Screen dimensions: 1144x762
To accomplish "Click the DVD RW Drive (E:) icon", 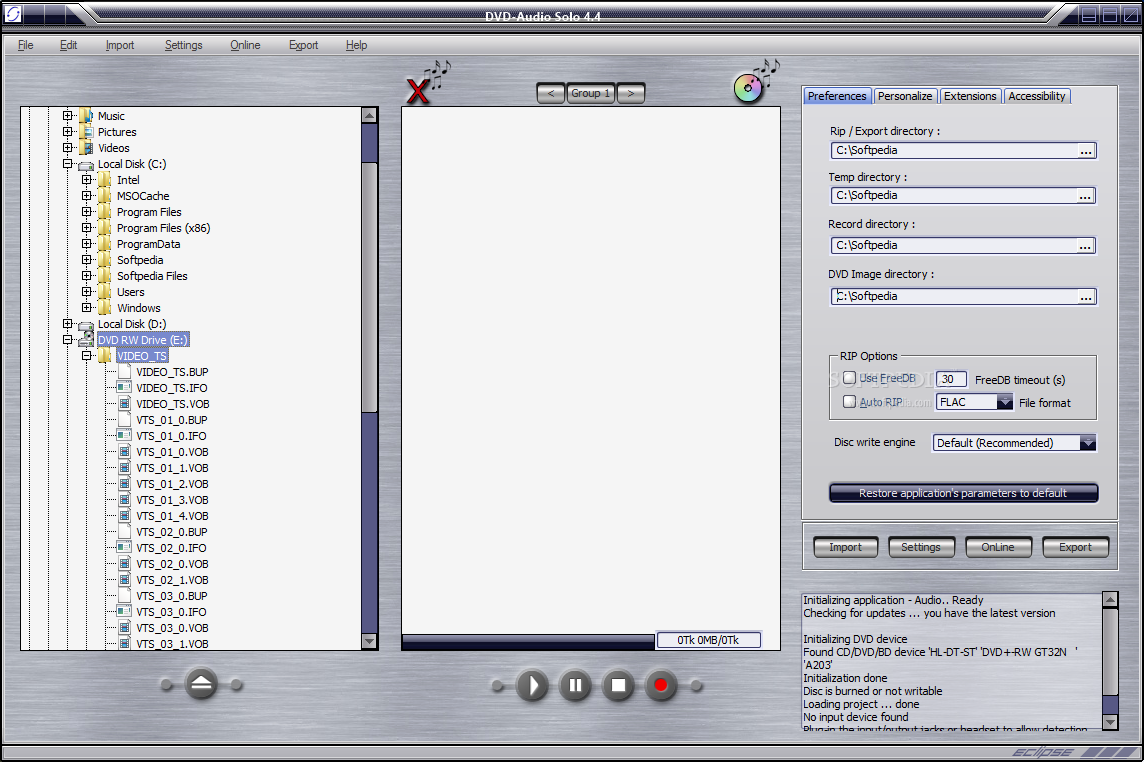I will [x=86, y=339].
